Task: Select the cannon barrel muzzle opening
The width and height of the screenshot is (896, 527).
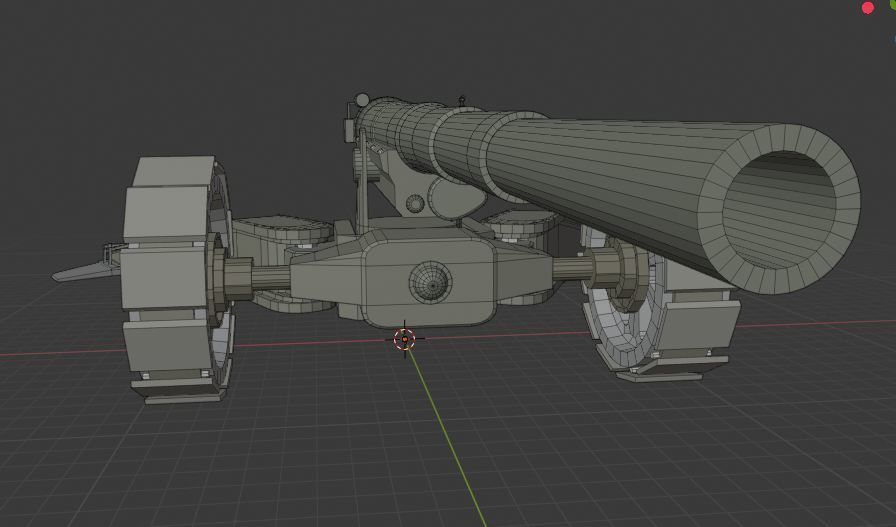Action: pyautogui.click(x=779, y=210)
